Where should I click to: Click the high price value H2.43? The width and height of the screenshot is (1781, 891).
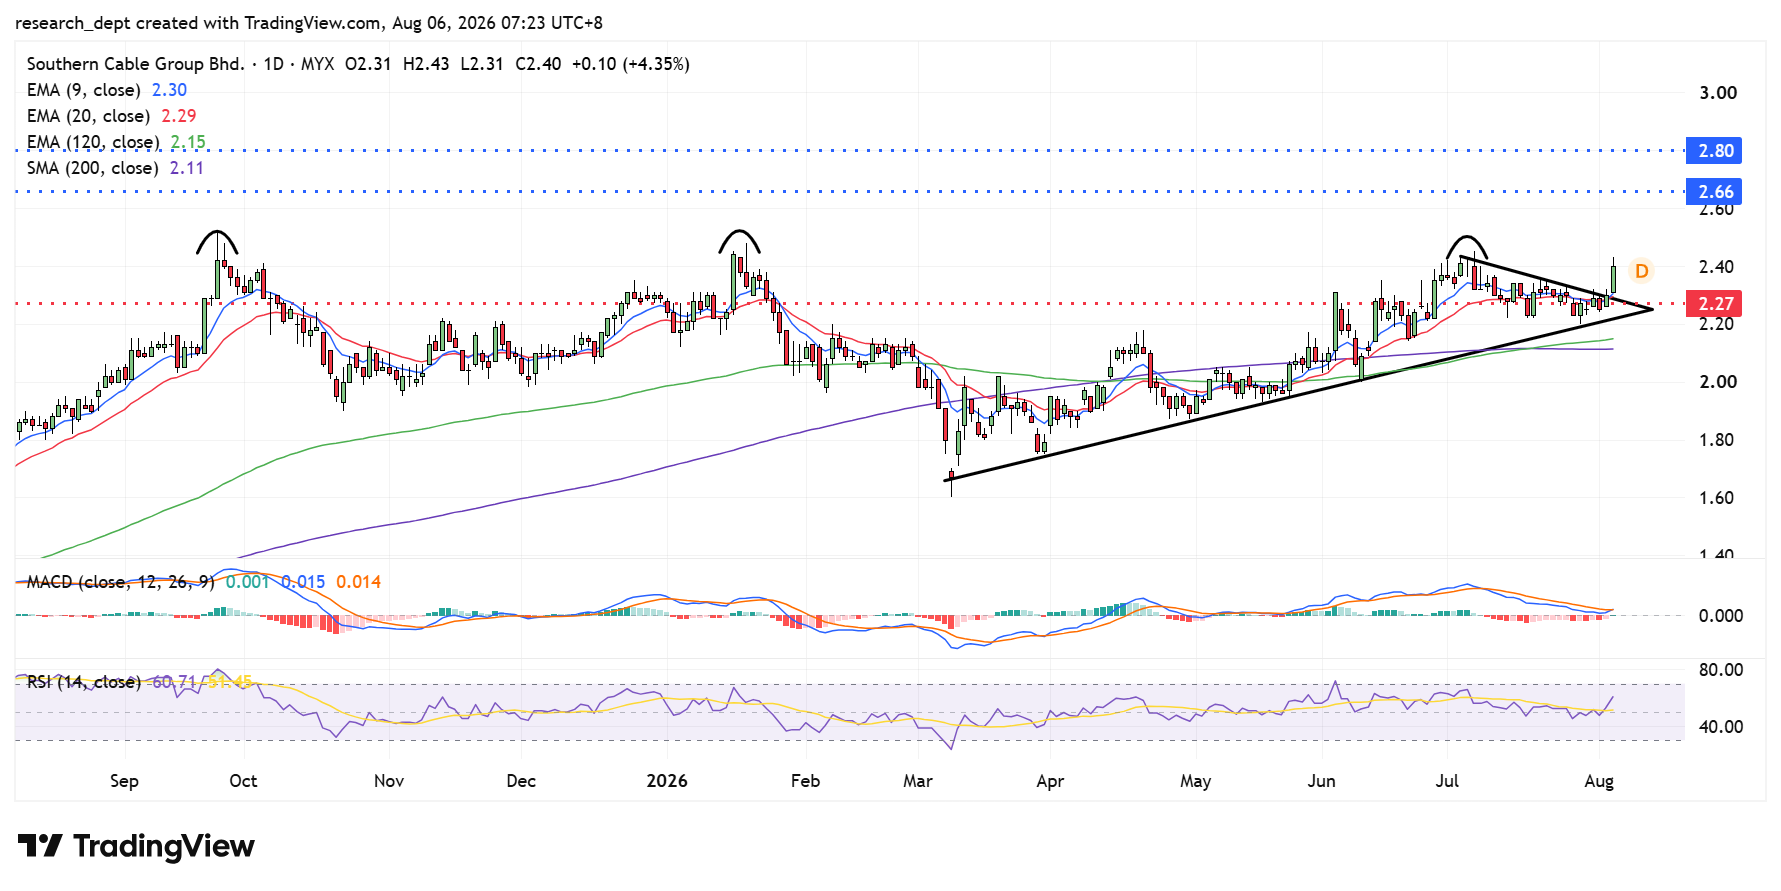426,64
